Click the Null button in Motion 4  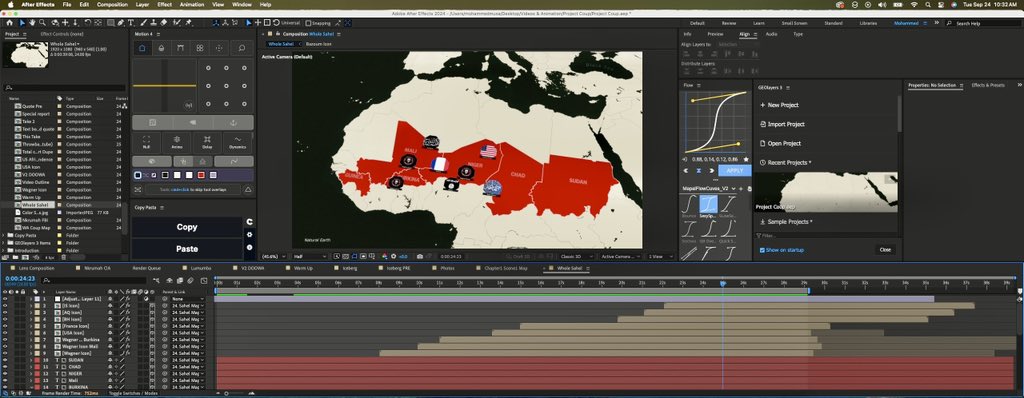tap(147, 142)
